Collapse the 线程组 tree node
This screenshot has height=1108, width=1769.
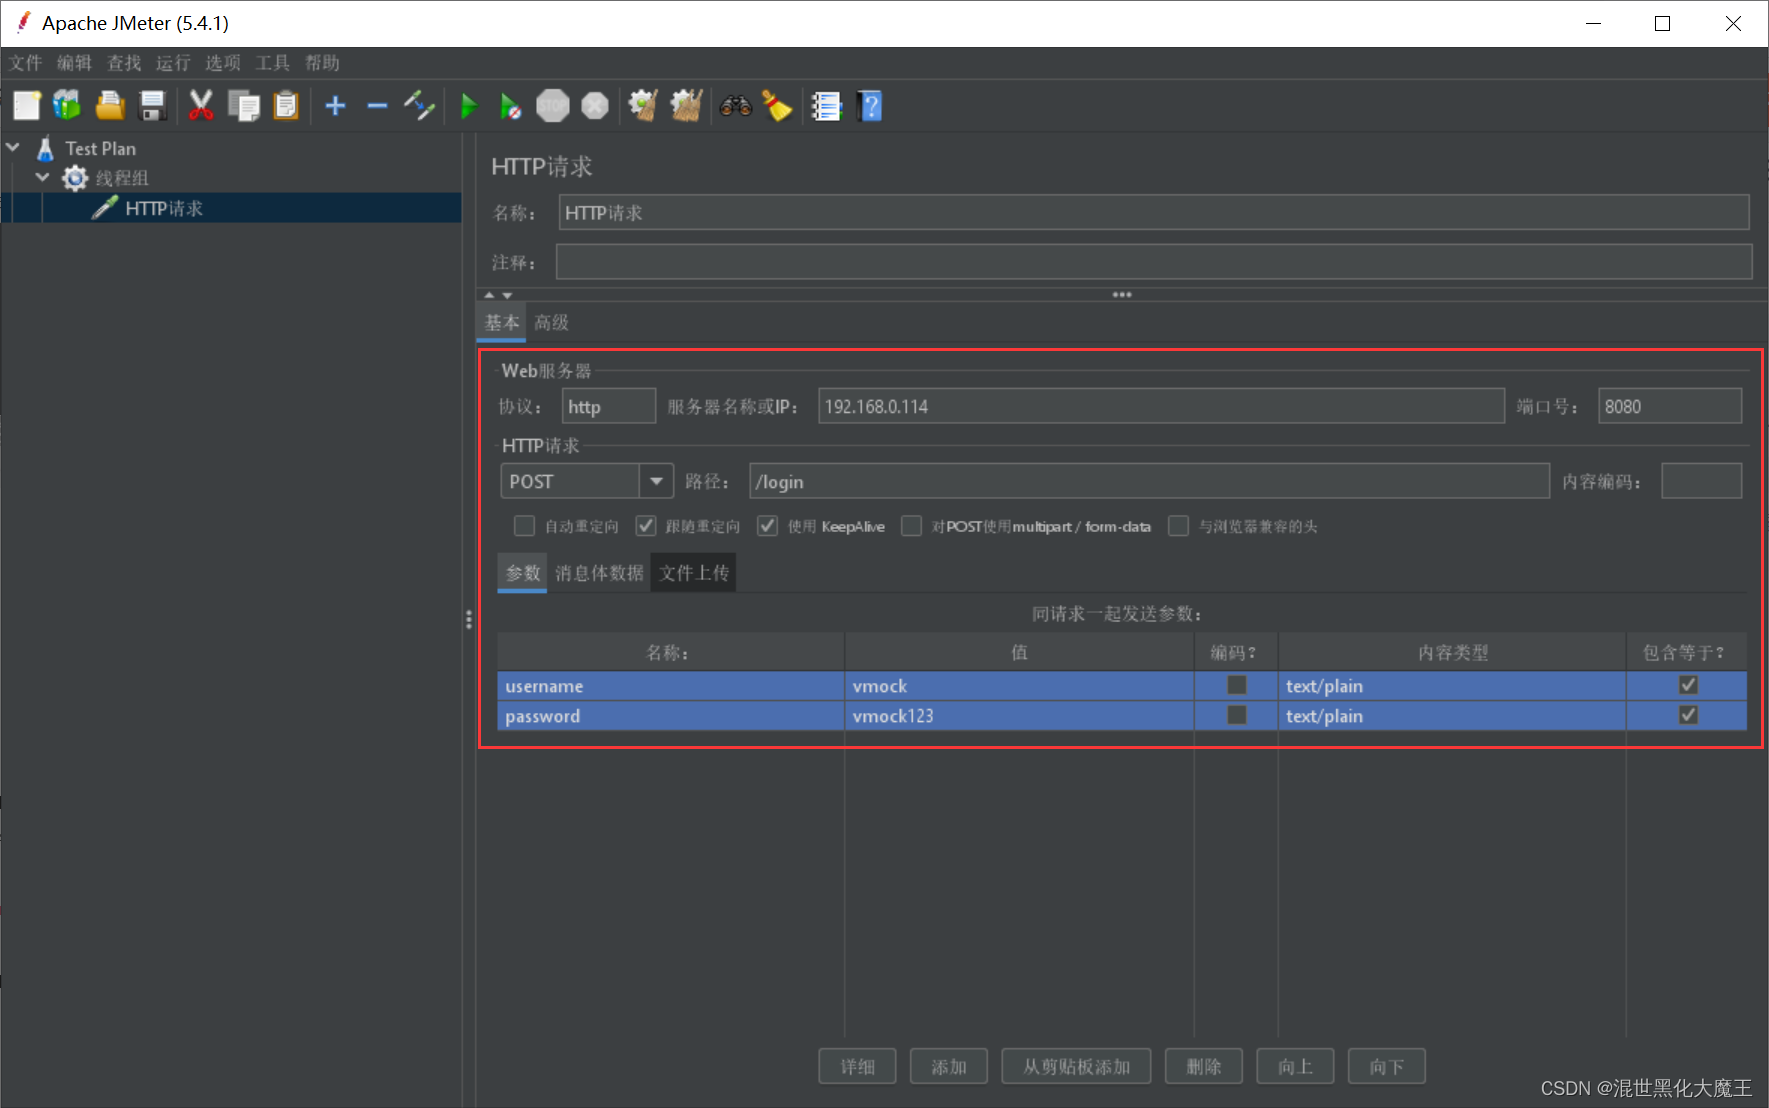tap(42, 177)
